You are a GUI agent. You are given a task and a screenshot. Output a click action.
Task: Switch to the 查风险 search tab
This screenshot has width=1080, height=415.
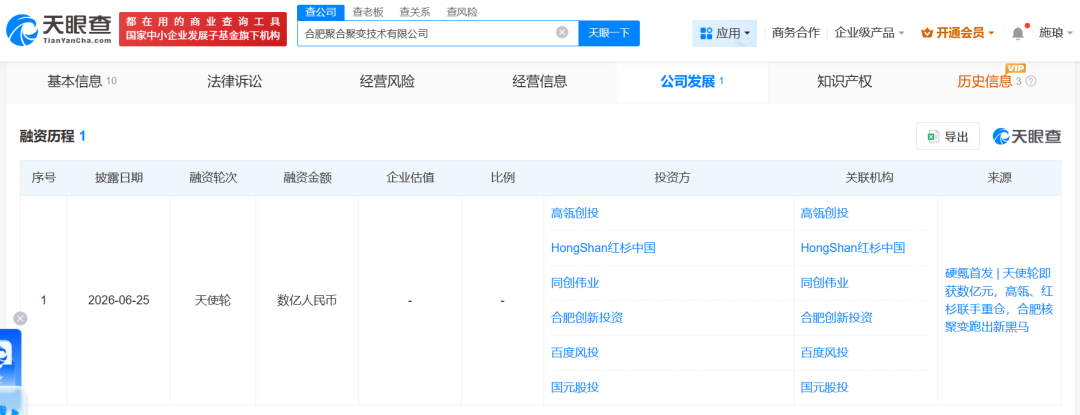(x=461, y=12)
